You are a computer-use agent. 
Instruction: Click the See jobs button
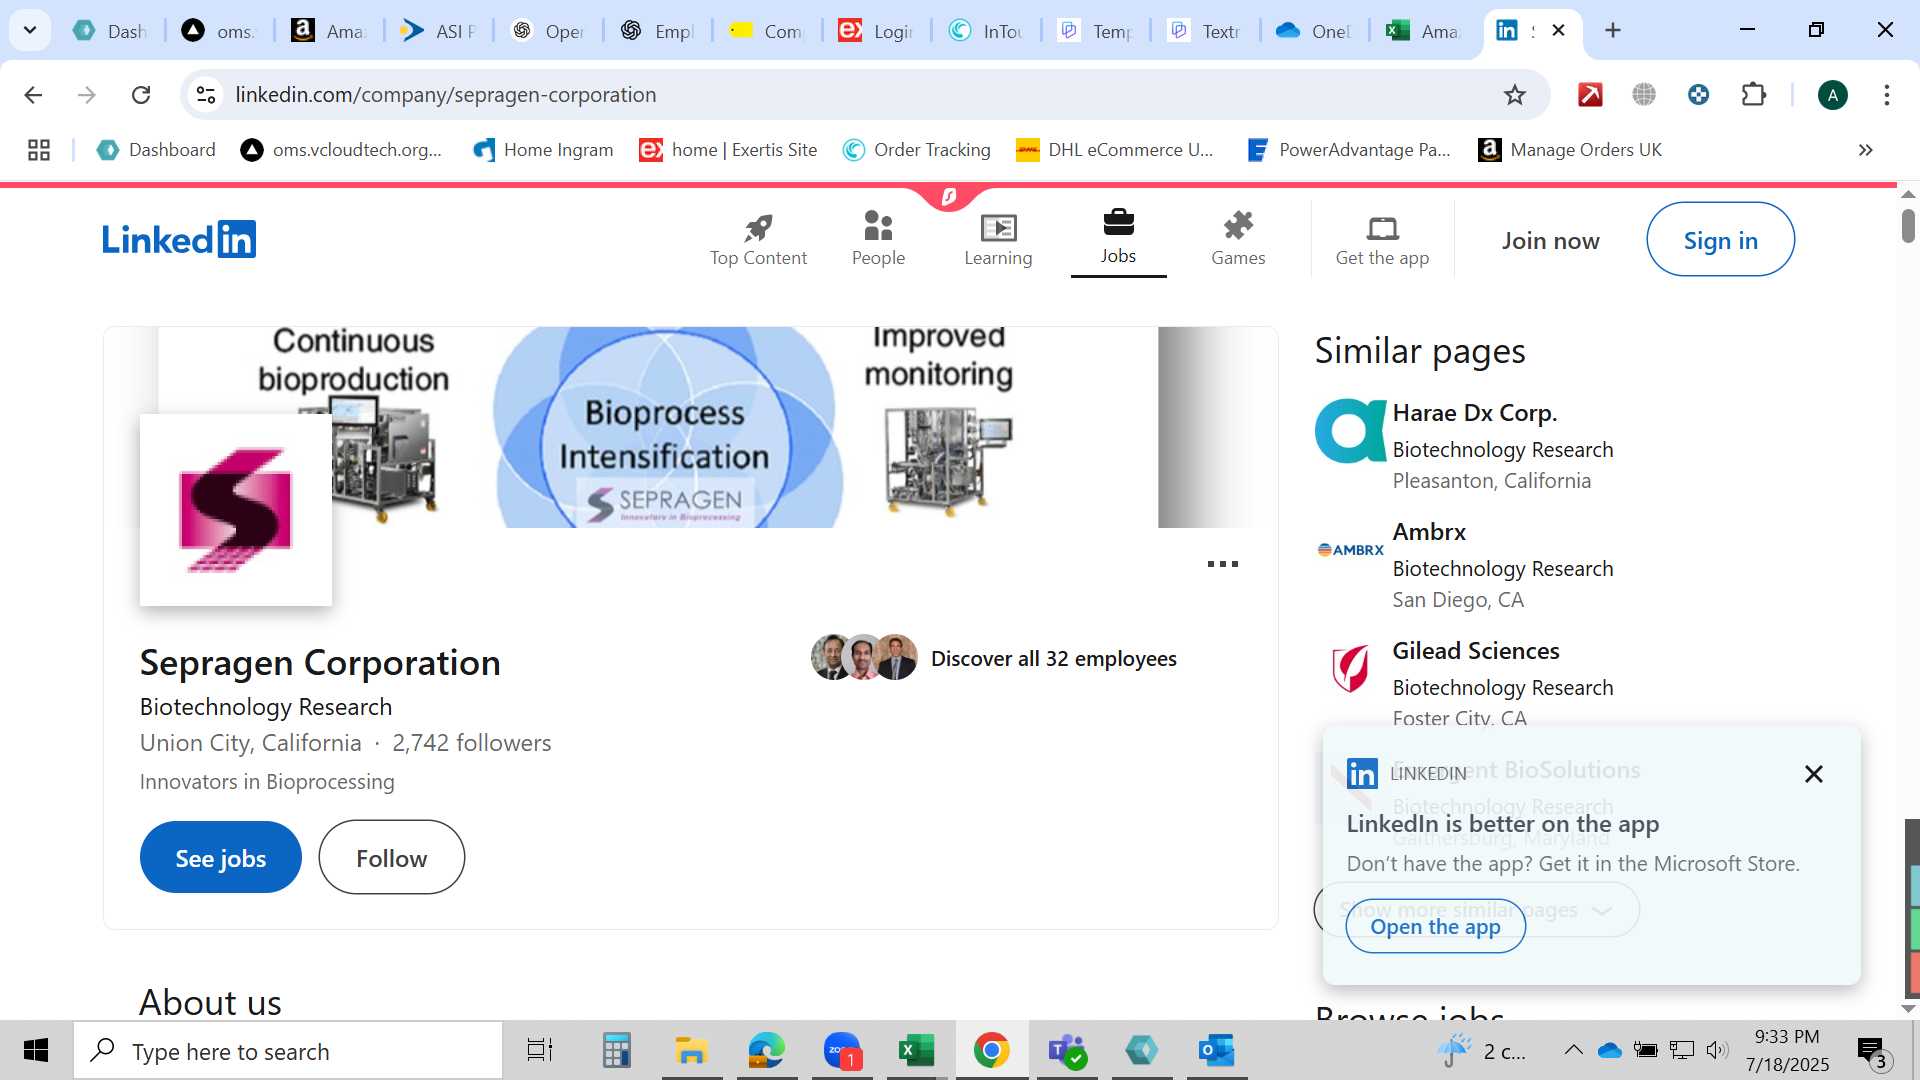(x=220, y=858)
